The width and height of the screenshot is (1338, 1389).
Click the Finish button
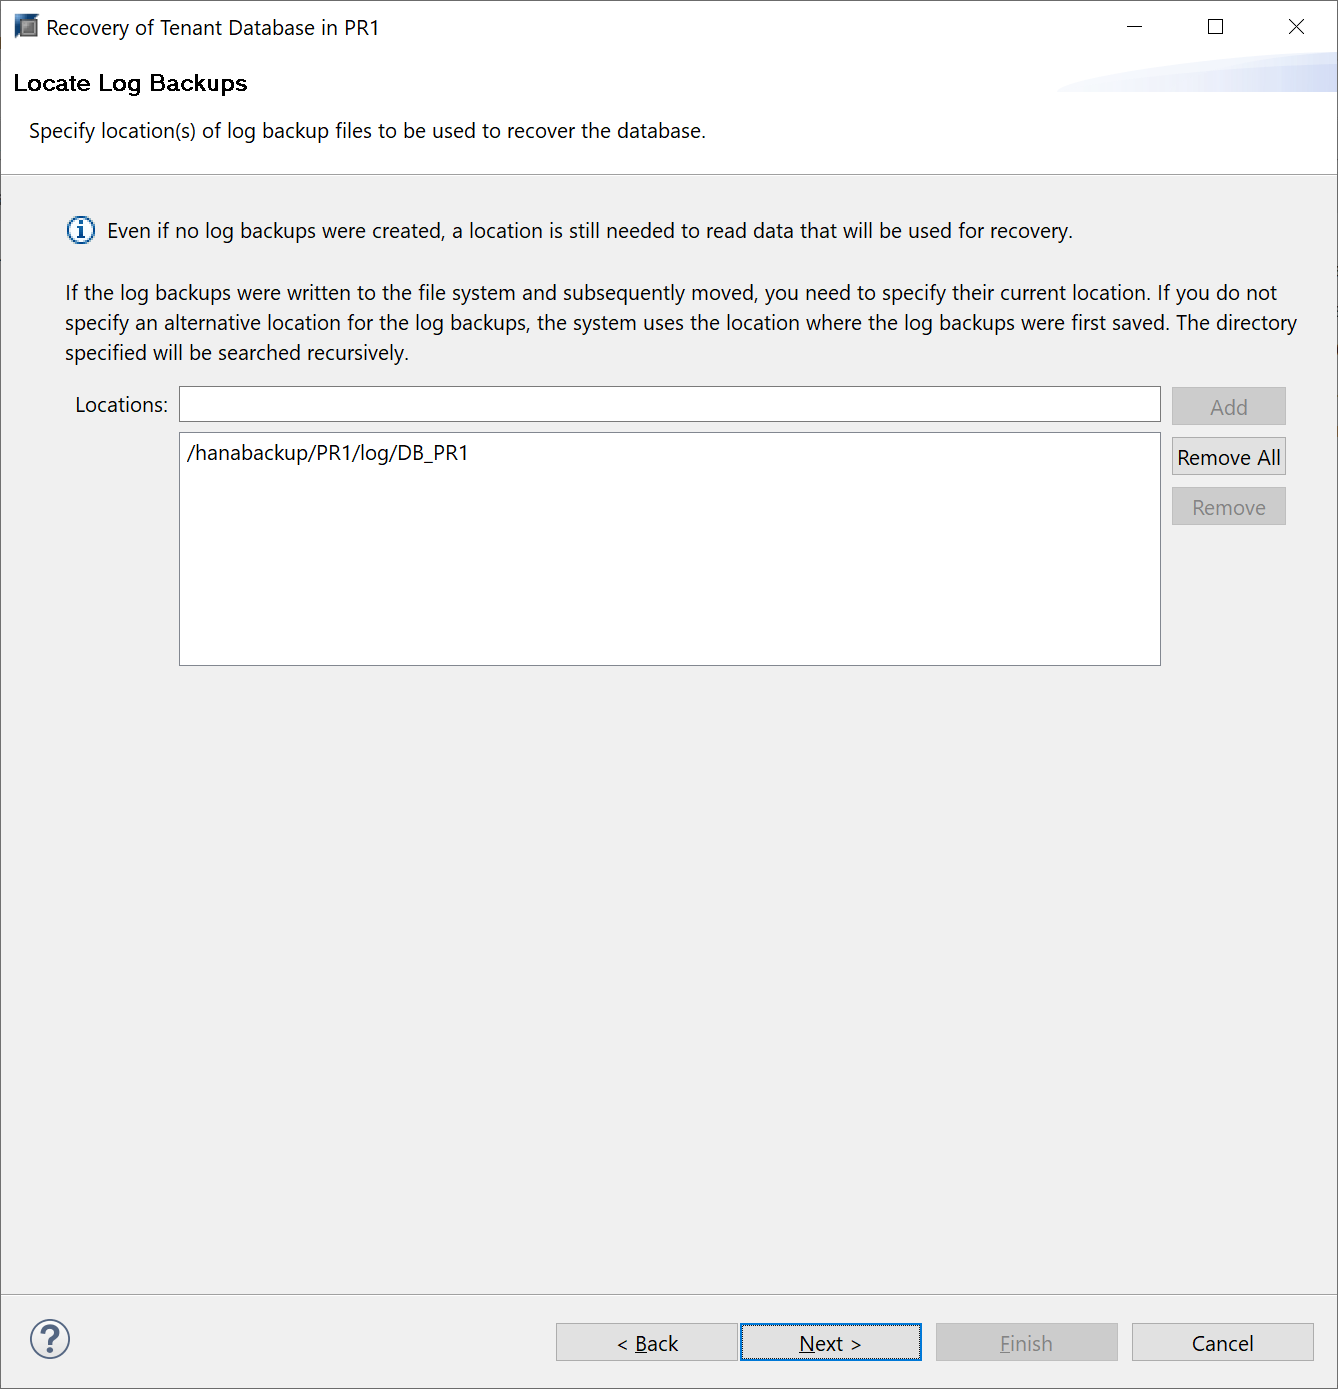pos(1026,1343)
